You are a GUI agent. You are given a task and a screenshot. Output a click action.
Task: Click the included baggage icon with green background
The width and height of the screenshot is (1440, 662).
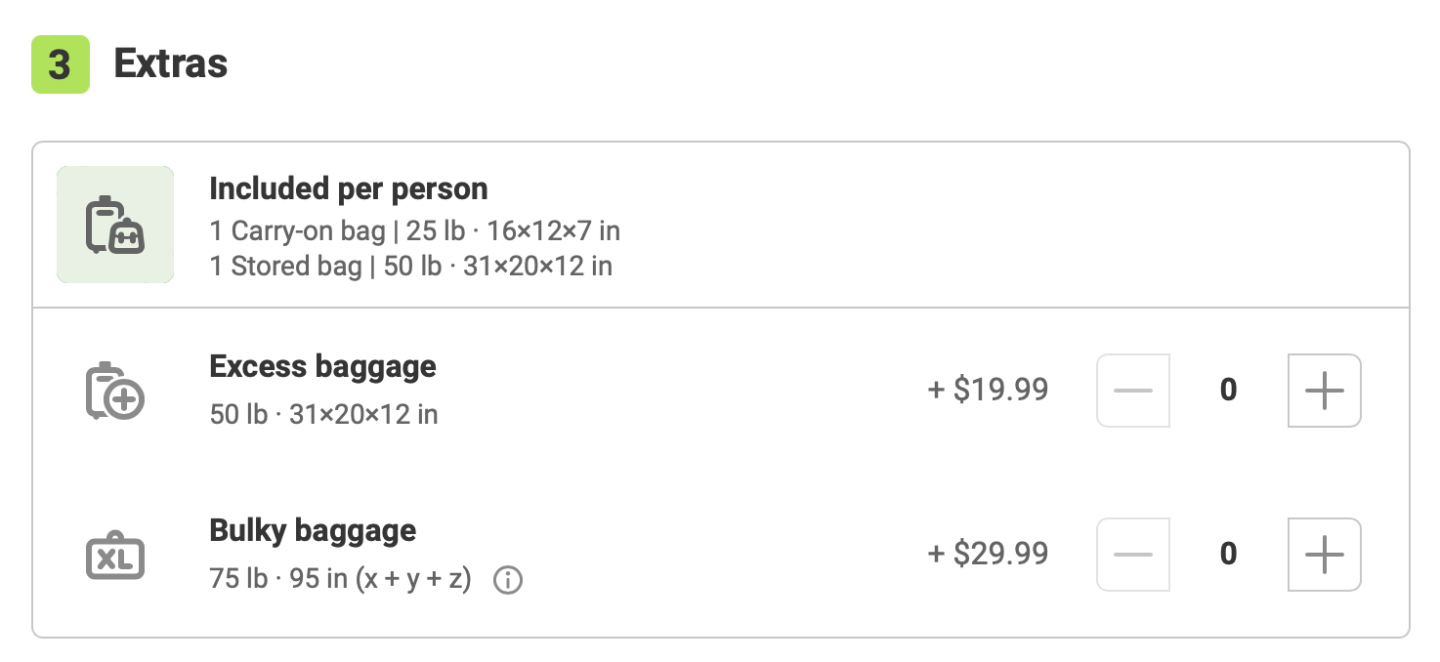pyautogui.click(x=115, y=225)
